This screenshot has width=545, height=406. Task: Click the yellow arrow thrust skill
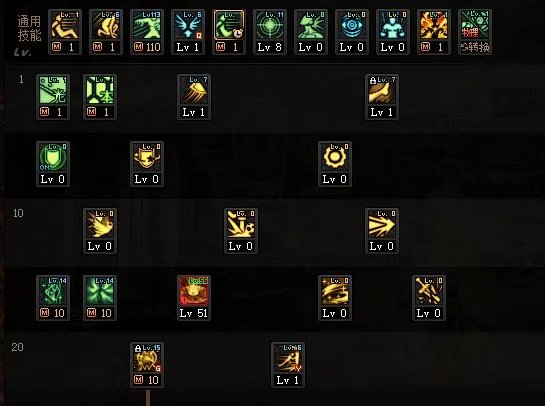point(382,224)
